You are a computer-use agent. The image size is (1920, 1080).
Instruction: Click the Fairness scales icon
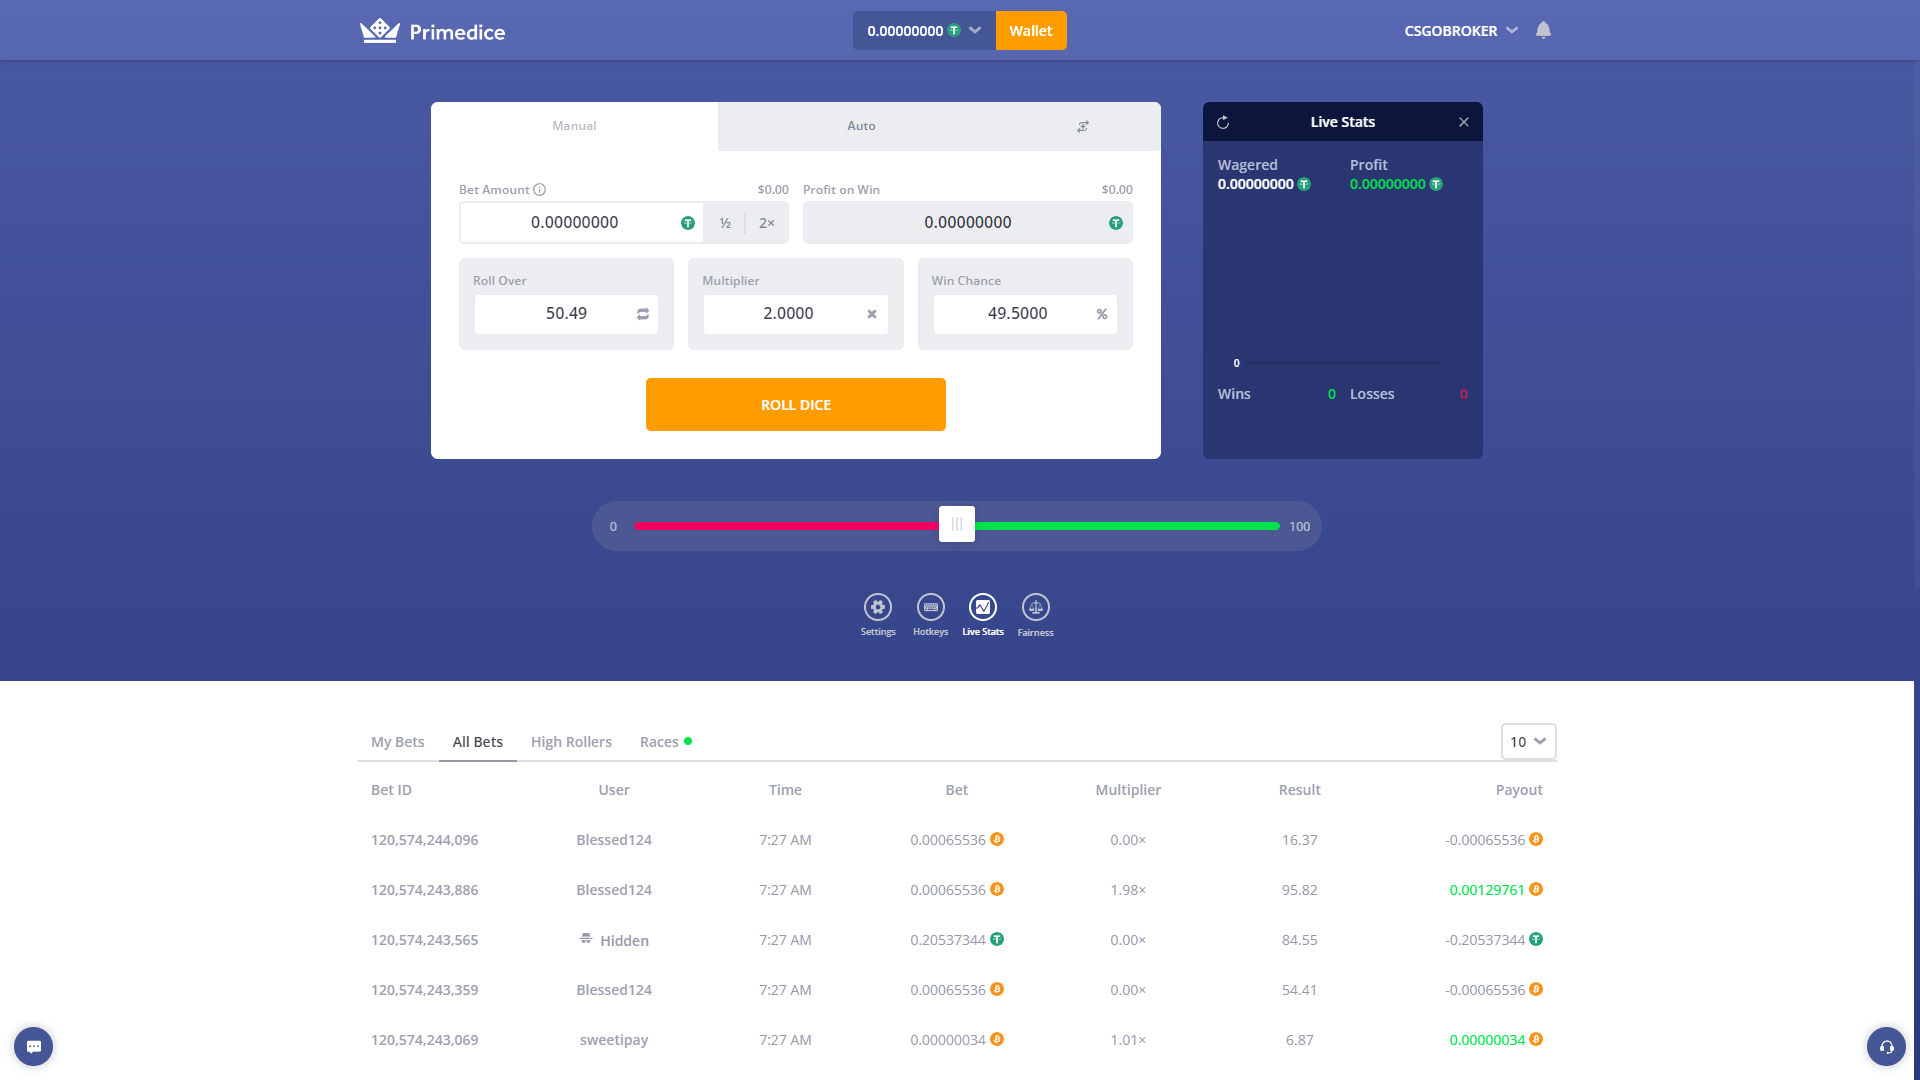1035,607
